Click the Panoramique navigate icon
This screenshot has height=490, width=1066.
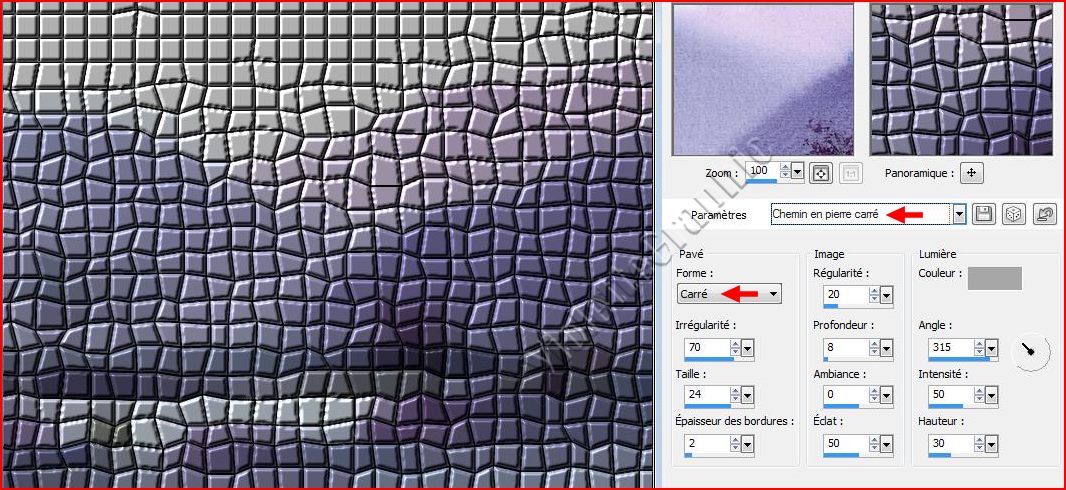[972, 172]
